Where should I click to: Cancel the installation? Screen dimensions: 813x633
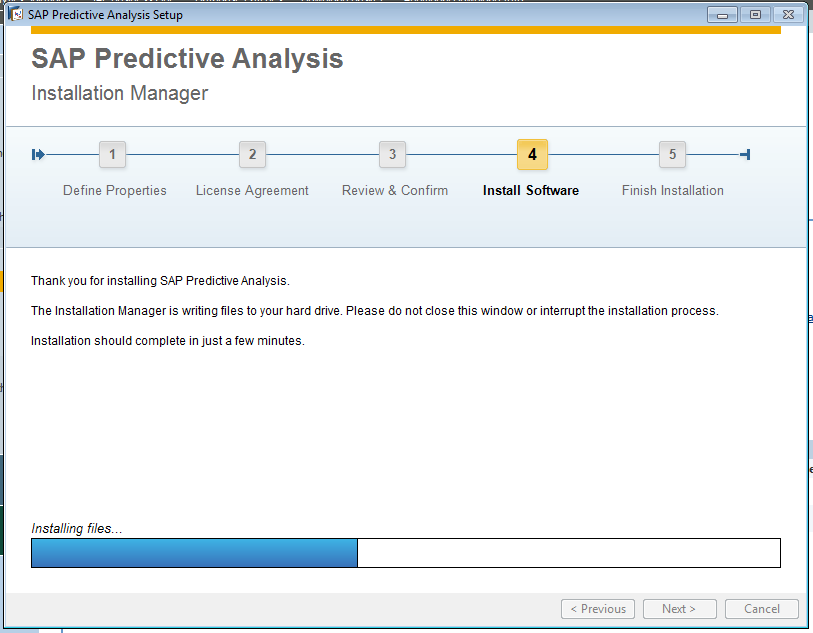tap(762, 609)
